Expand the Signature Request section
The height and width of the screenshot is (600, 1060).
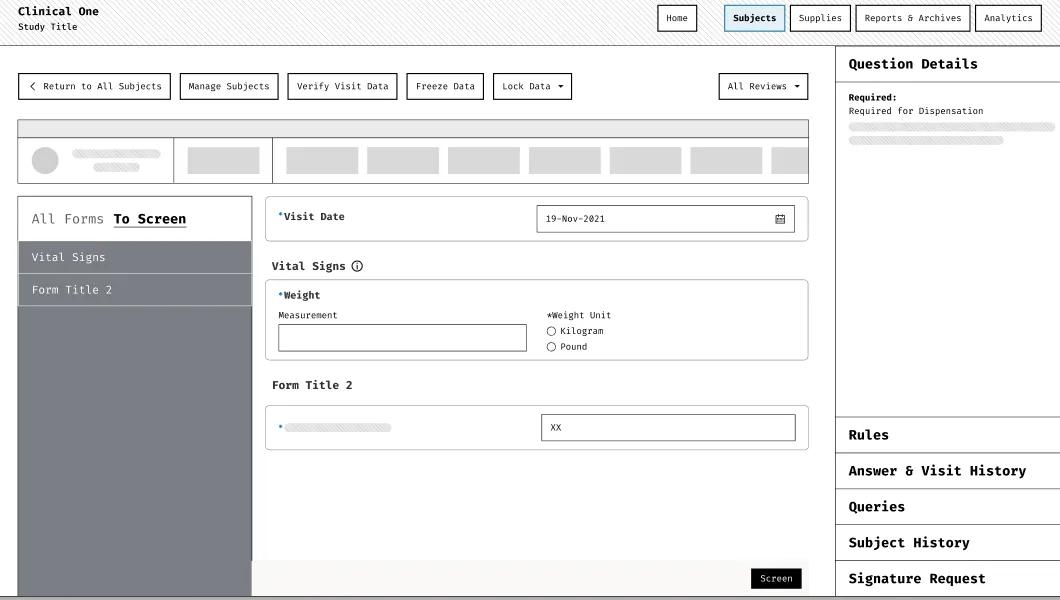pyautogui.click(x=948, y=578)
